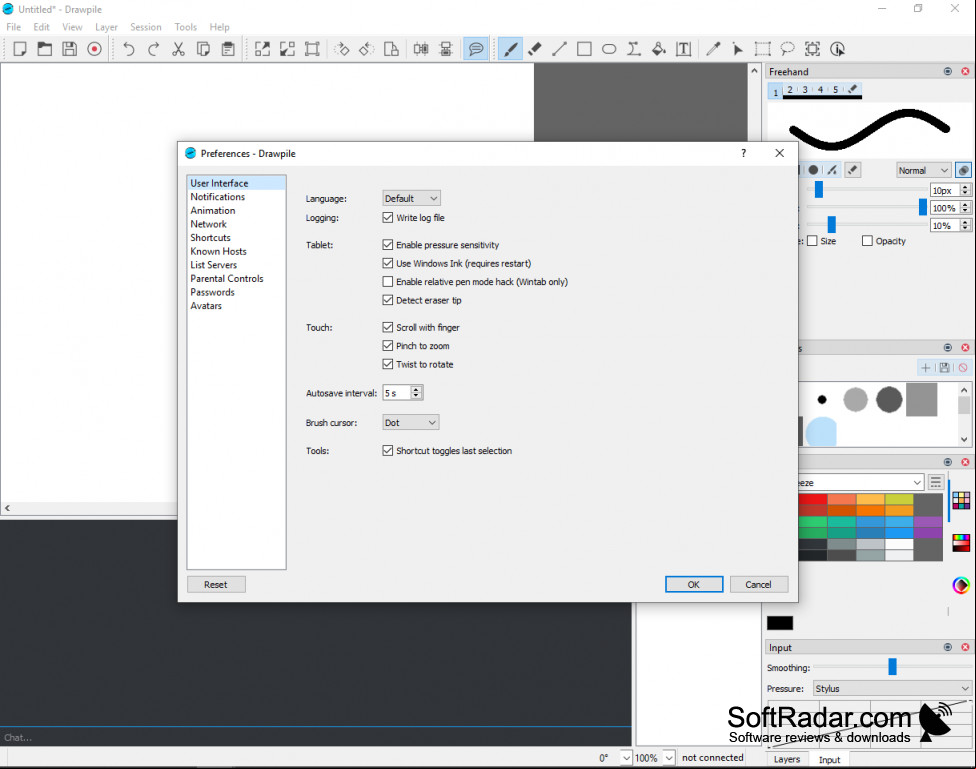Click the Redo arrow icon
976x769 pixels.
tap(154, 49)
